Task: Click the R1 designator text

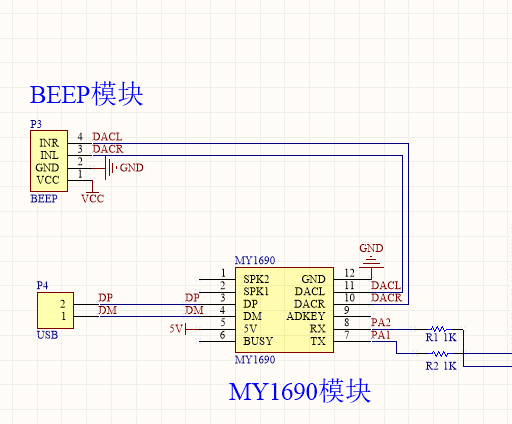Action: pyautogui.click(x=432, y=337)
